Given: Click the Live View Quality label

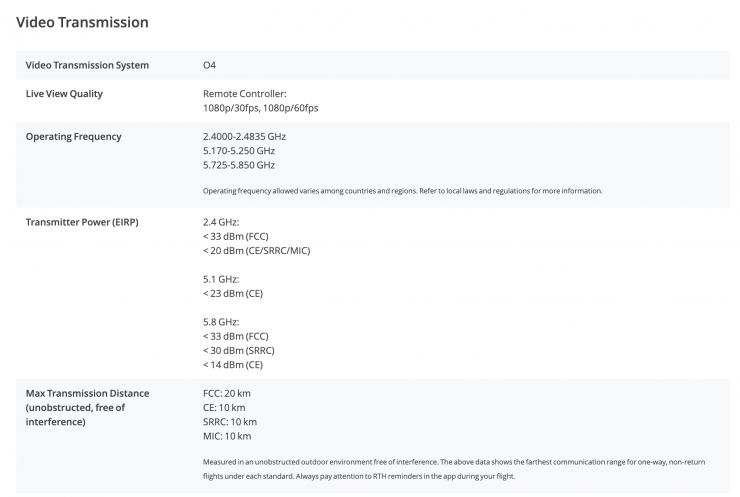Looking at the screenshot, I should [x=64, y=94].
